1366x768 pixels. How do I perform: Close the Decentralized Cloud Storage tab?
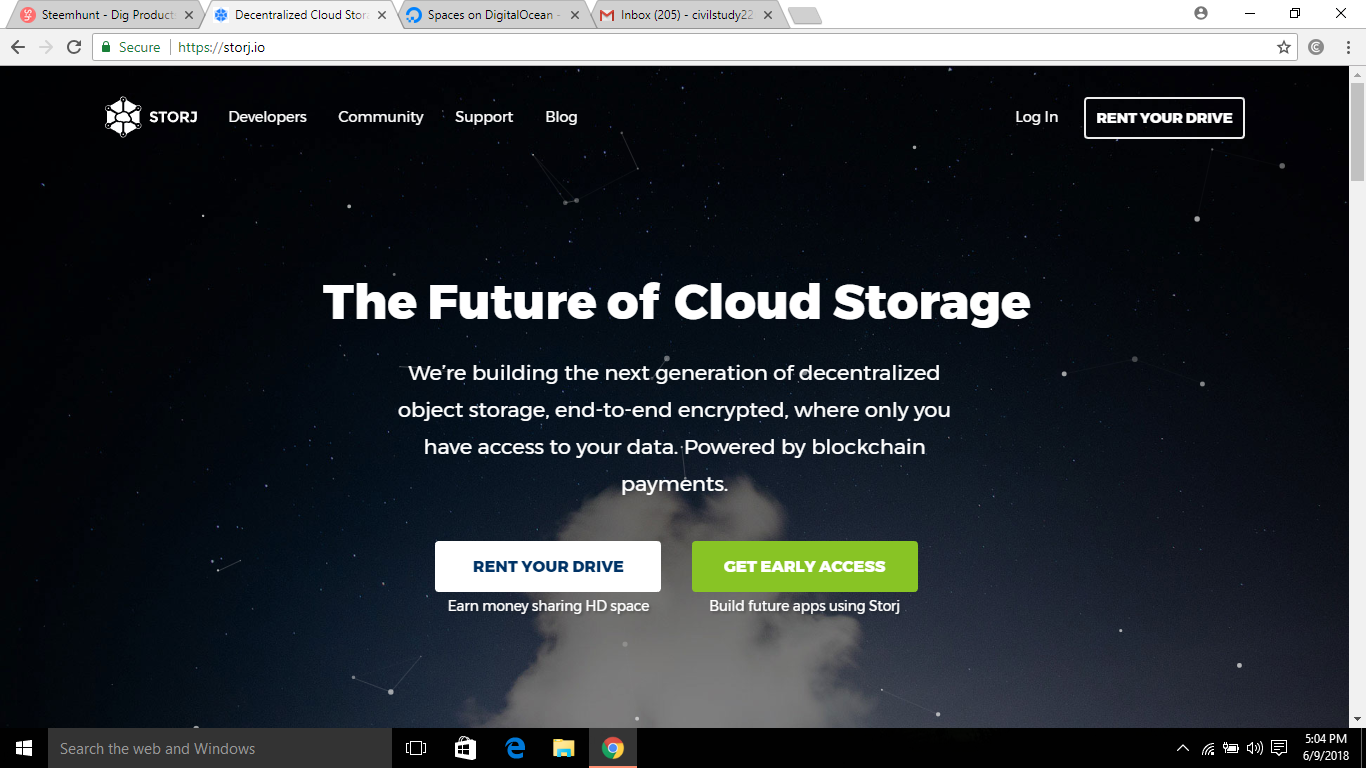[383, 15]
